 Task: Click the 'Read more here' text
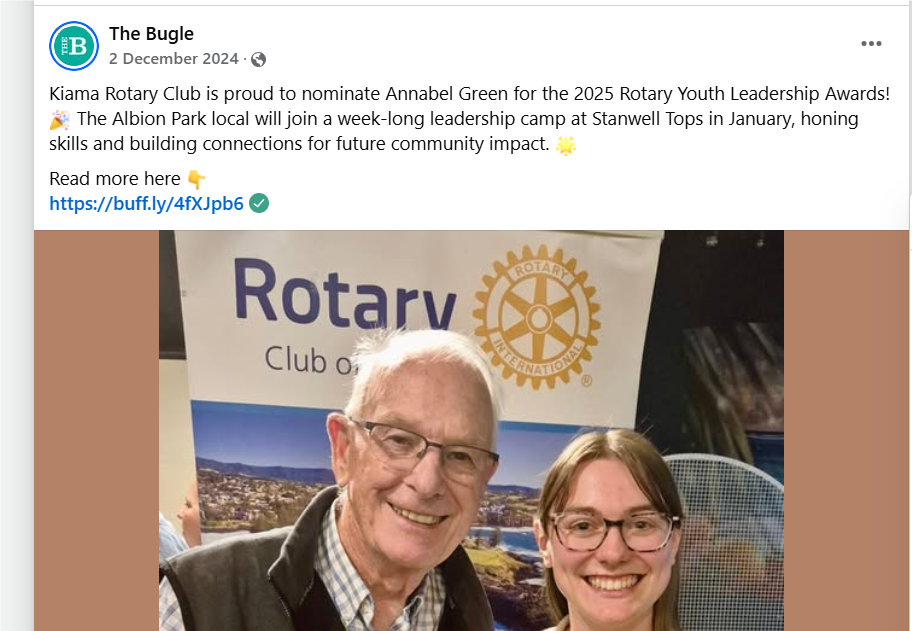tap(115, 179)
